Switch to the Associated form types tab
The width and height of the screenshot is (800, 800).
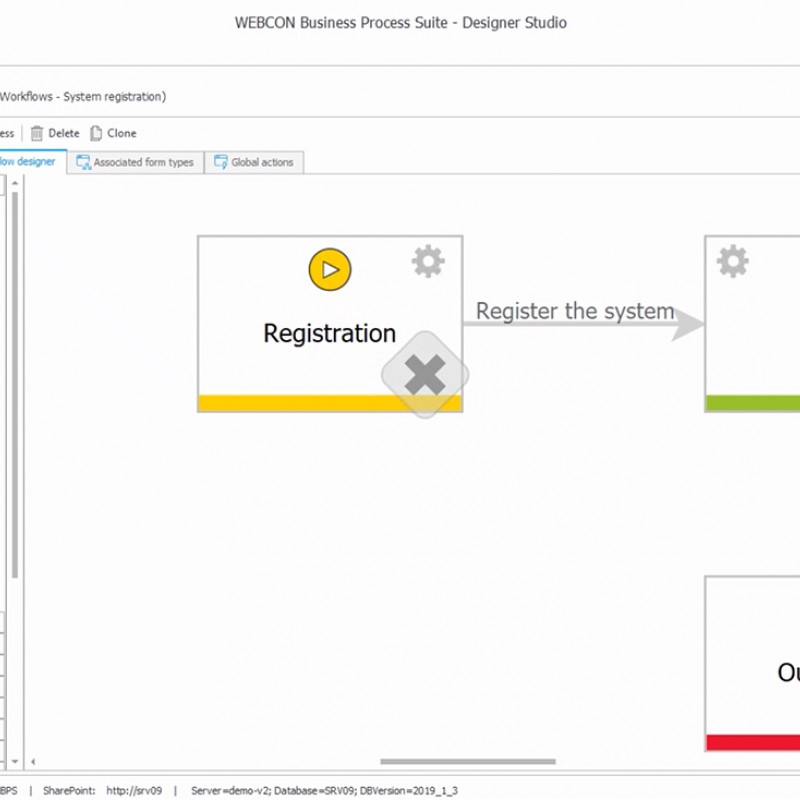tap(143, 162)
